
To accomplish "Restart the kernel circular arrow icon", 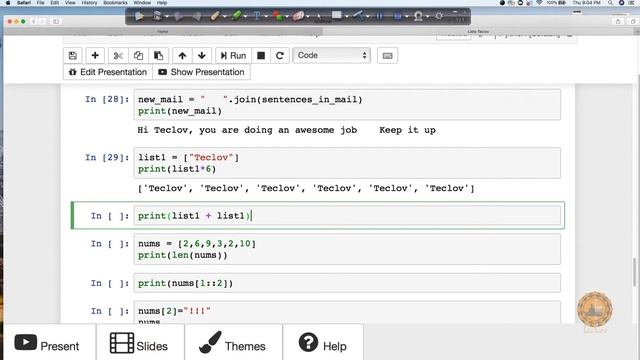I will pos(280,56).
